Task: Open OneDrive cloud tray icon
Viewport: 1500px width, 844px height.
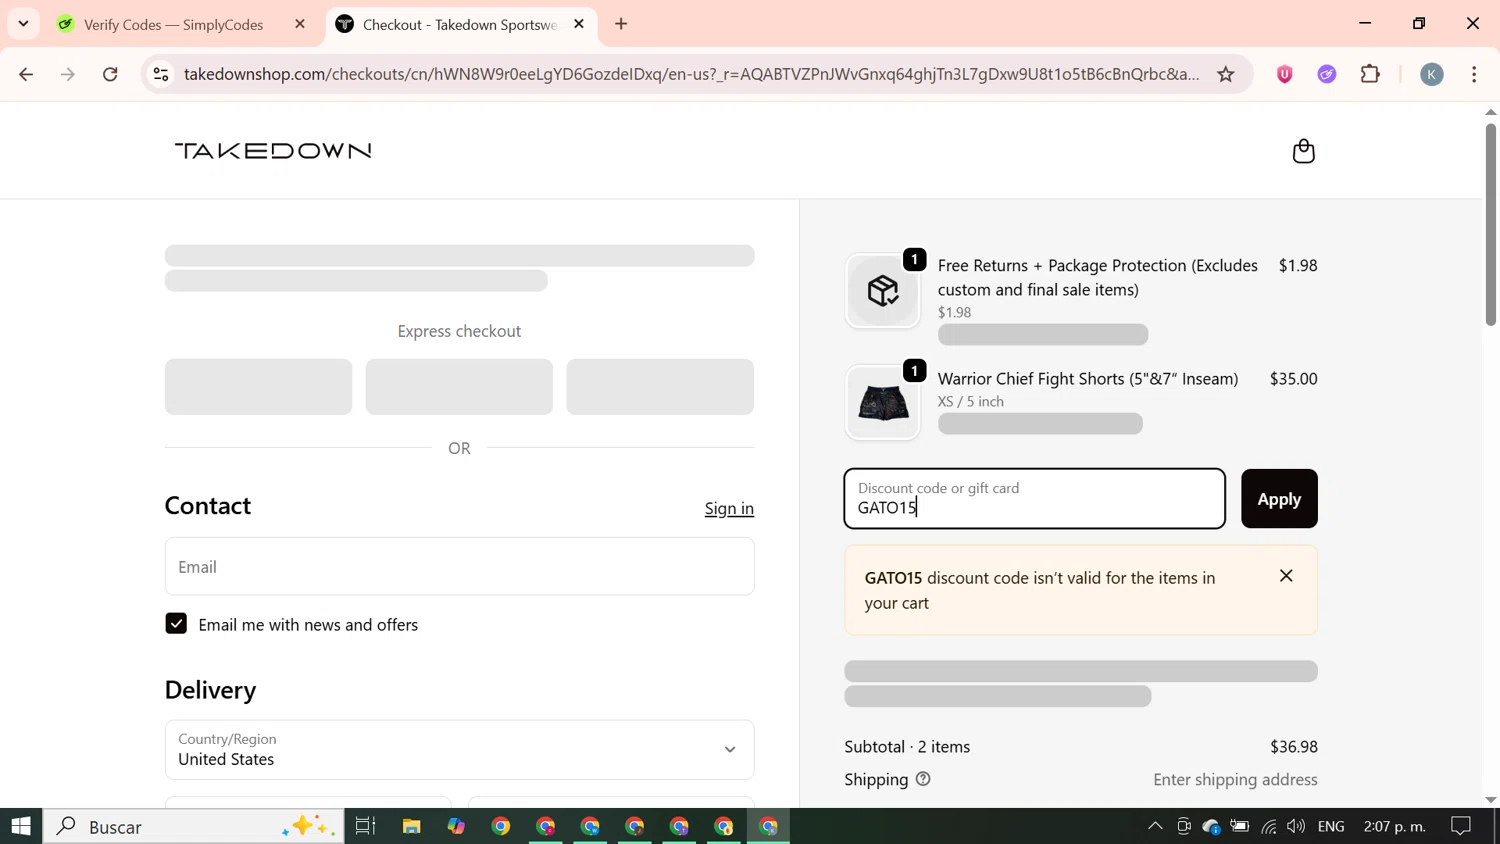Action: pos(1211,826)
